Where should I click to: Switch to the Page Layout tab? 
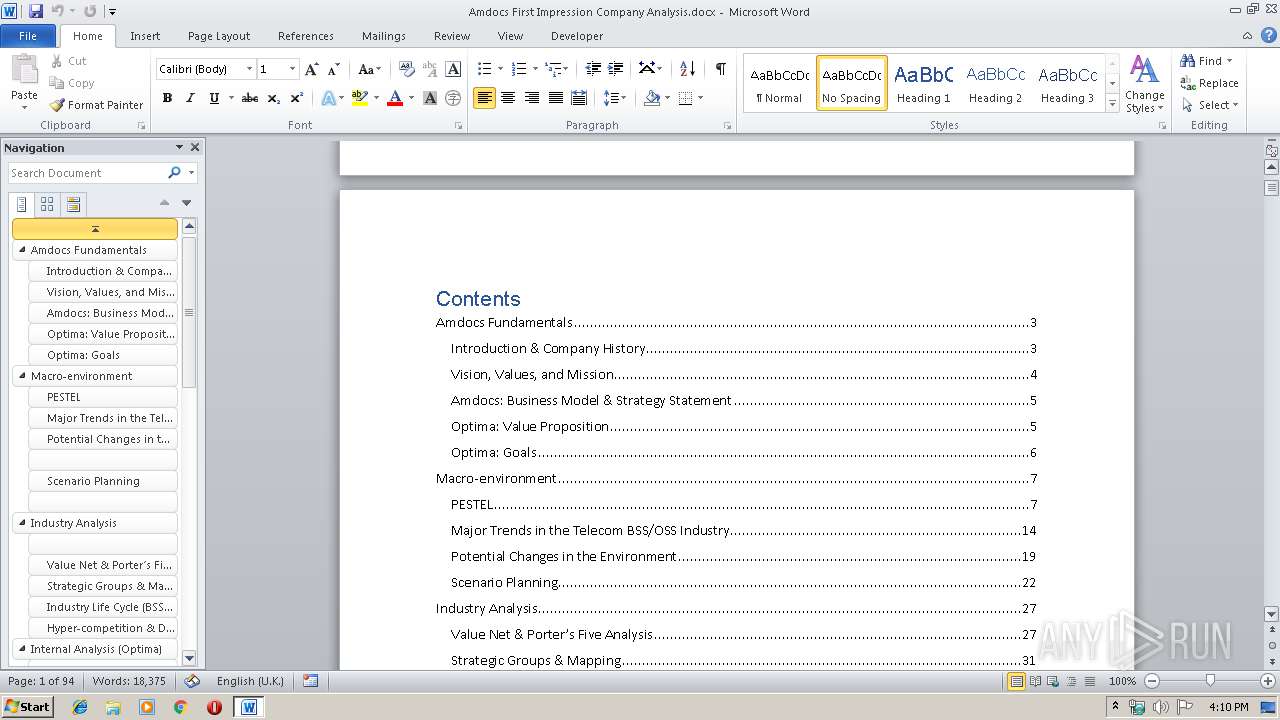coord(219,36)
